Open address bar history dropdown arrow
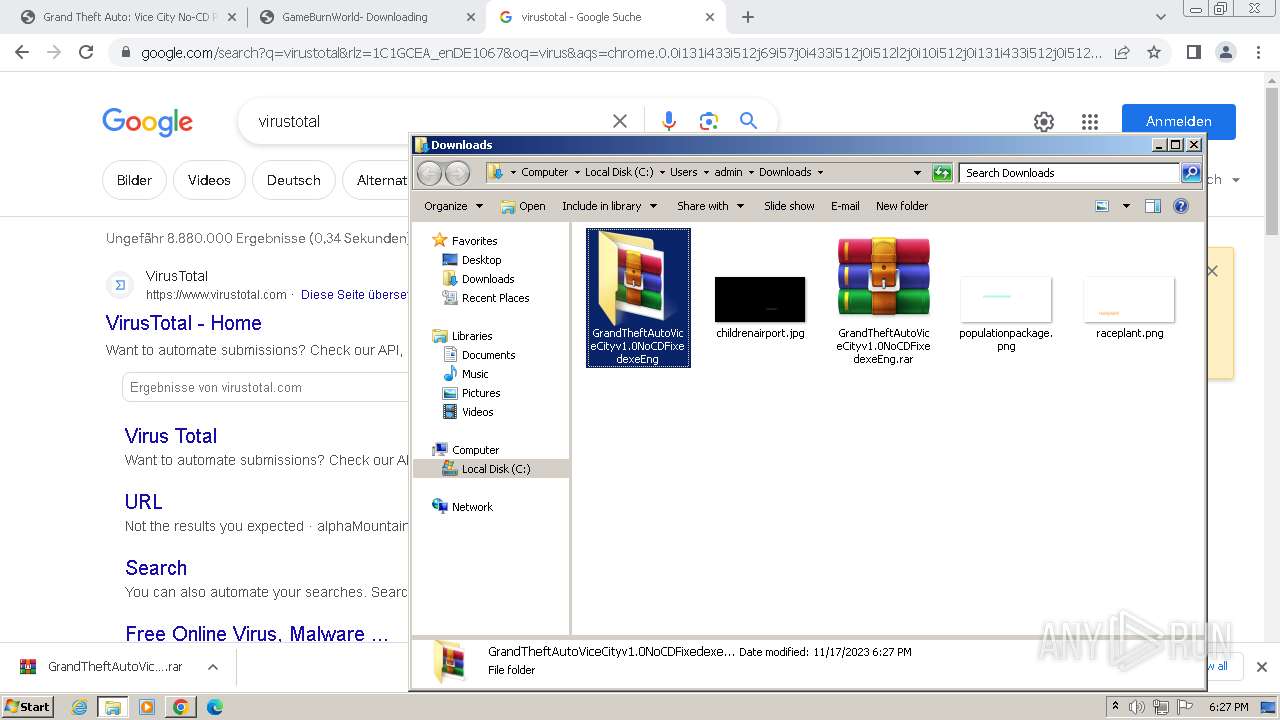 coord(917,173)
